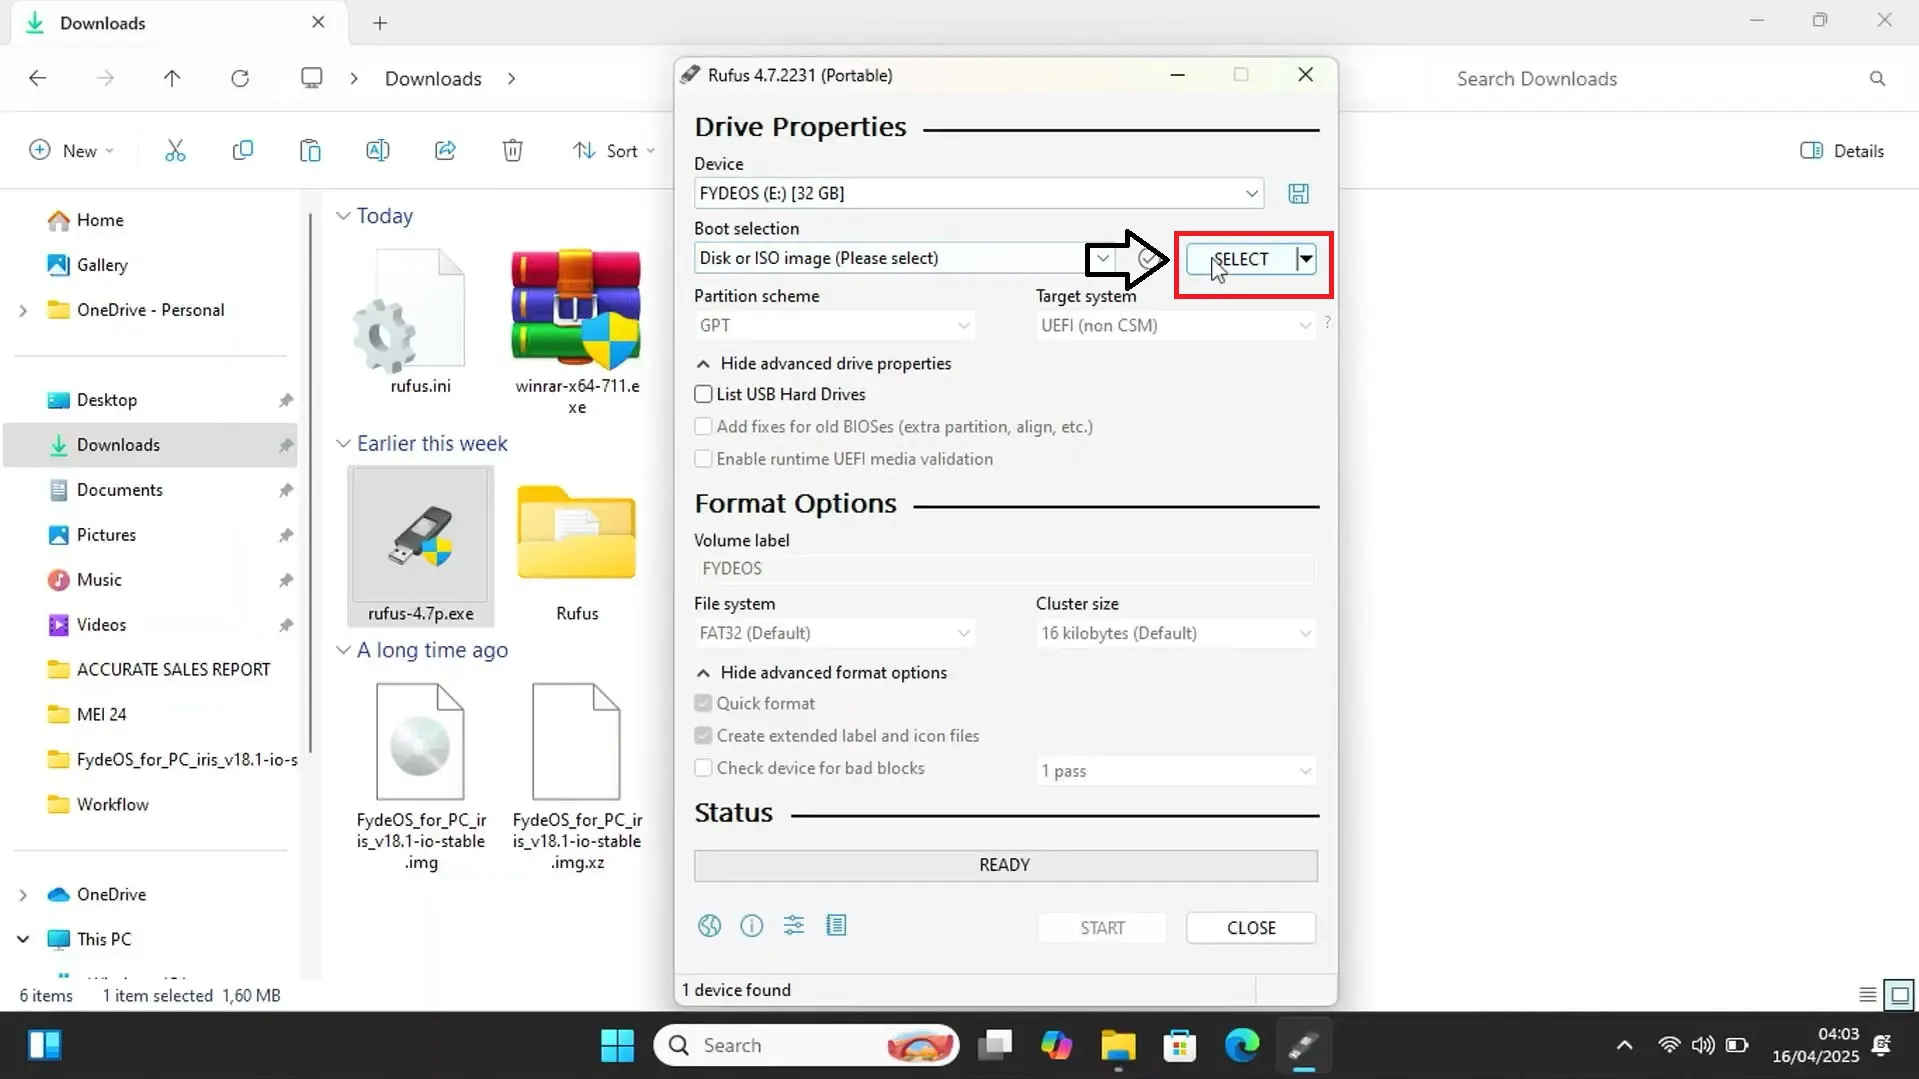
Task: Paste item using toolbar icon
Action: tap(310, 150)
